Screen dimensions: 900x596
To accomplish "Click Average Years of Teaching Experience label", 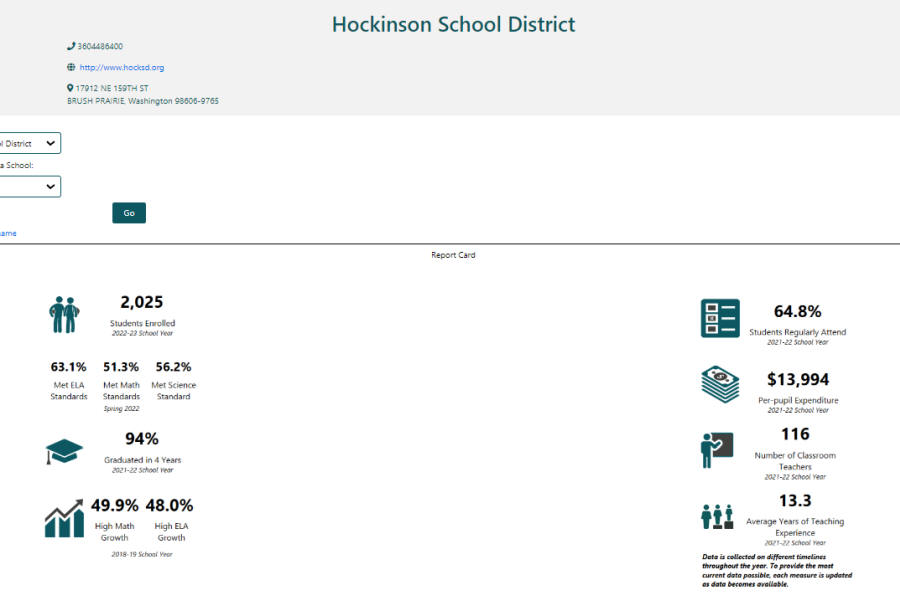I will pos(795,527).
